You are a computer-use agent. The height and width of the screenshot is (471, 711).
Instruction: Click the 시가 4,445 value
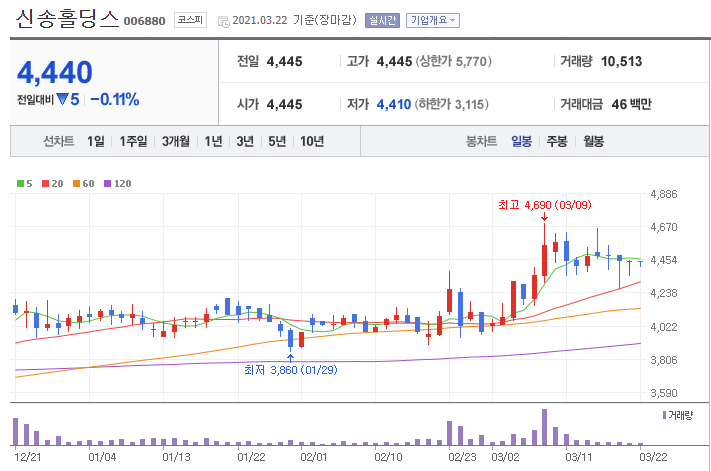point(284,105)
